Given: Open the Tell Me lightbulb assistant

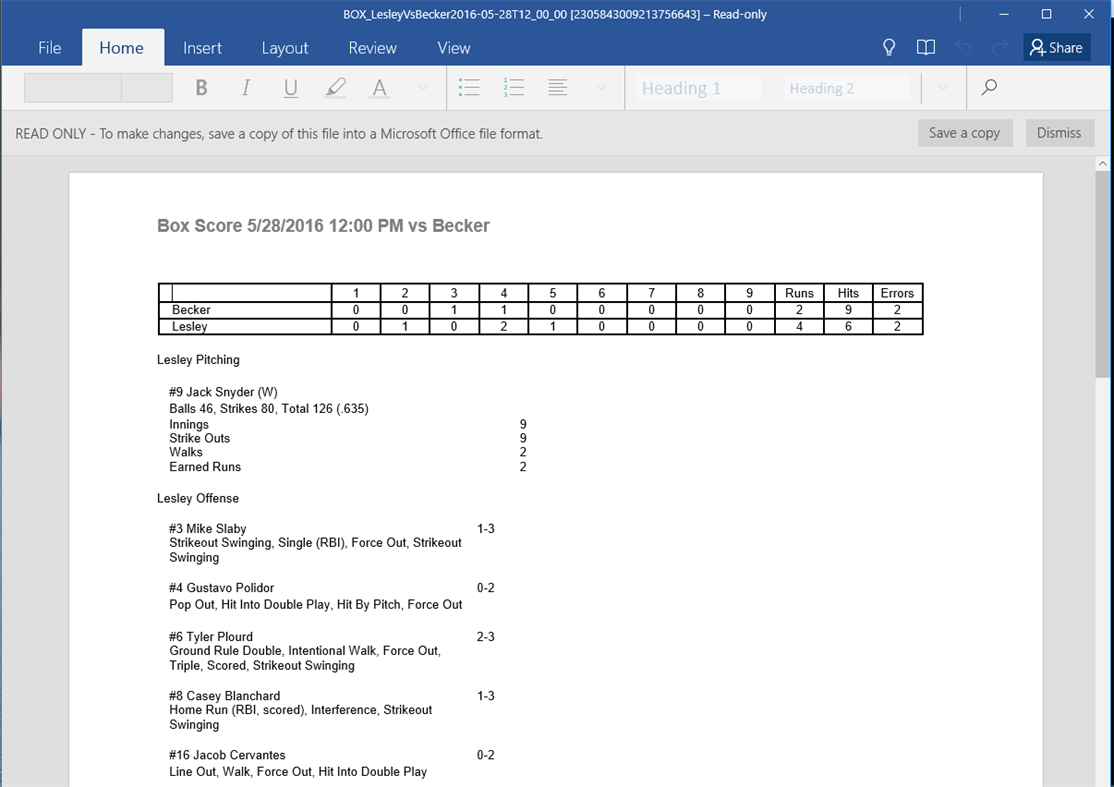Looking at the screenshot, I should click(888, 47).
